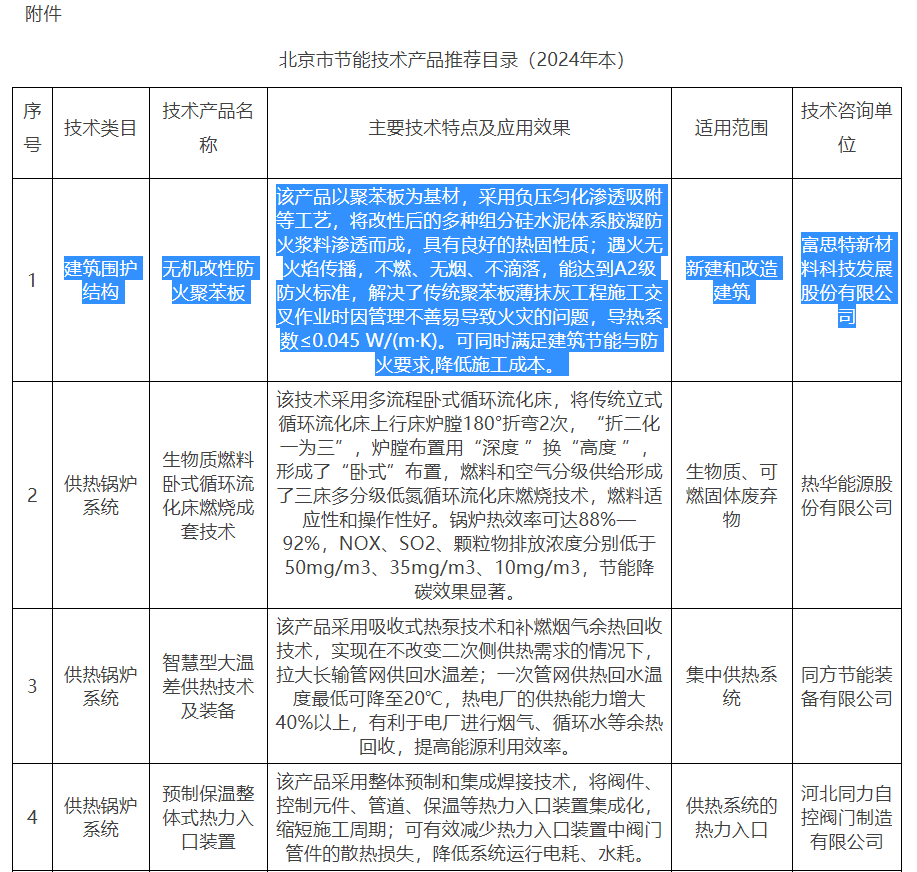Click '预制保温整体式热力入口装置' cell
The width and height of the screenshot is (917, 872).
pyautogui.click(x=208, y=817)
